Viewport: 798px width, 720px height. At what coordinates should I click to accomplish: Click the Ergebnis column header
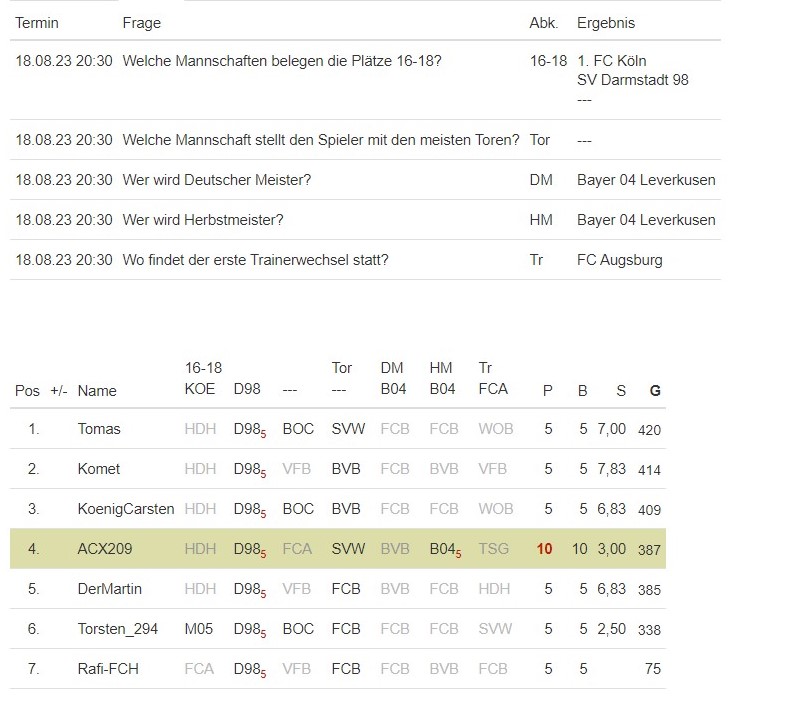(606, 23)
